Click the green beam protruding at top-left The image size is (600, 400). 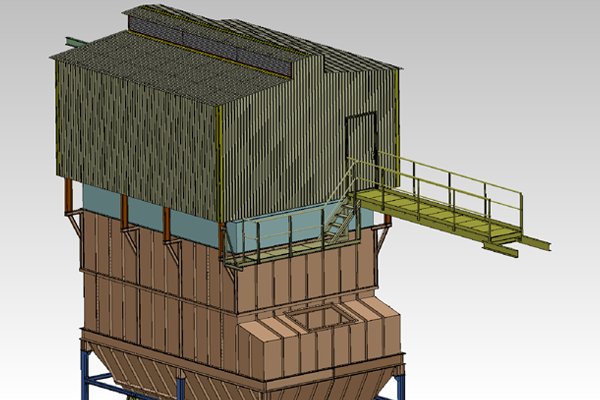pos(74,42)
